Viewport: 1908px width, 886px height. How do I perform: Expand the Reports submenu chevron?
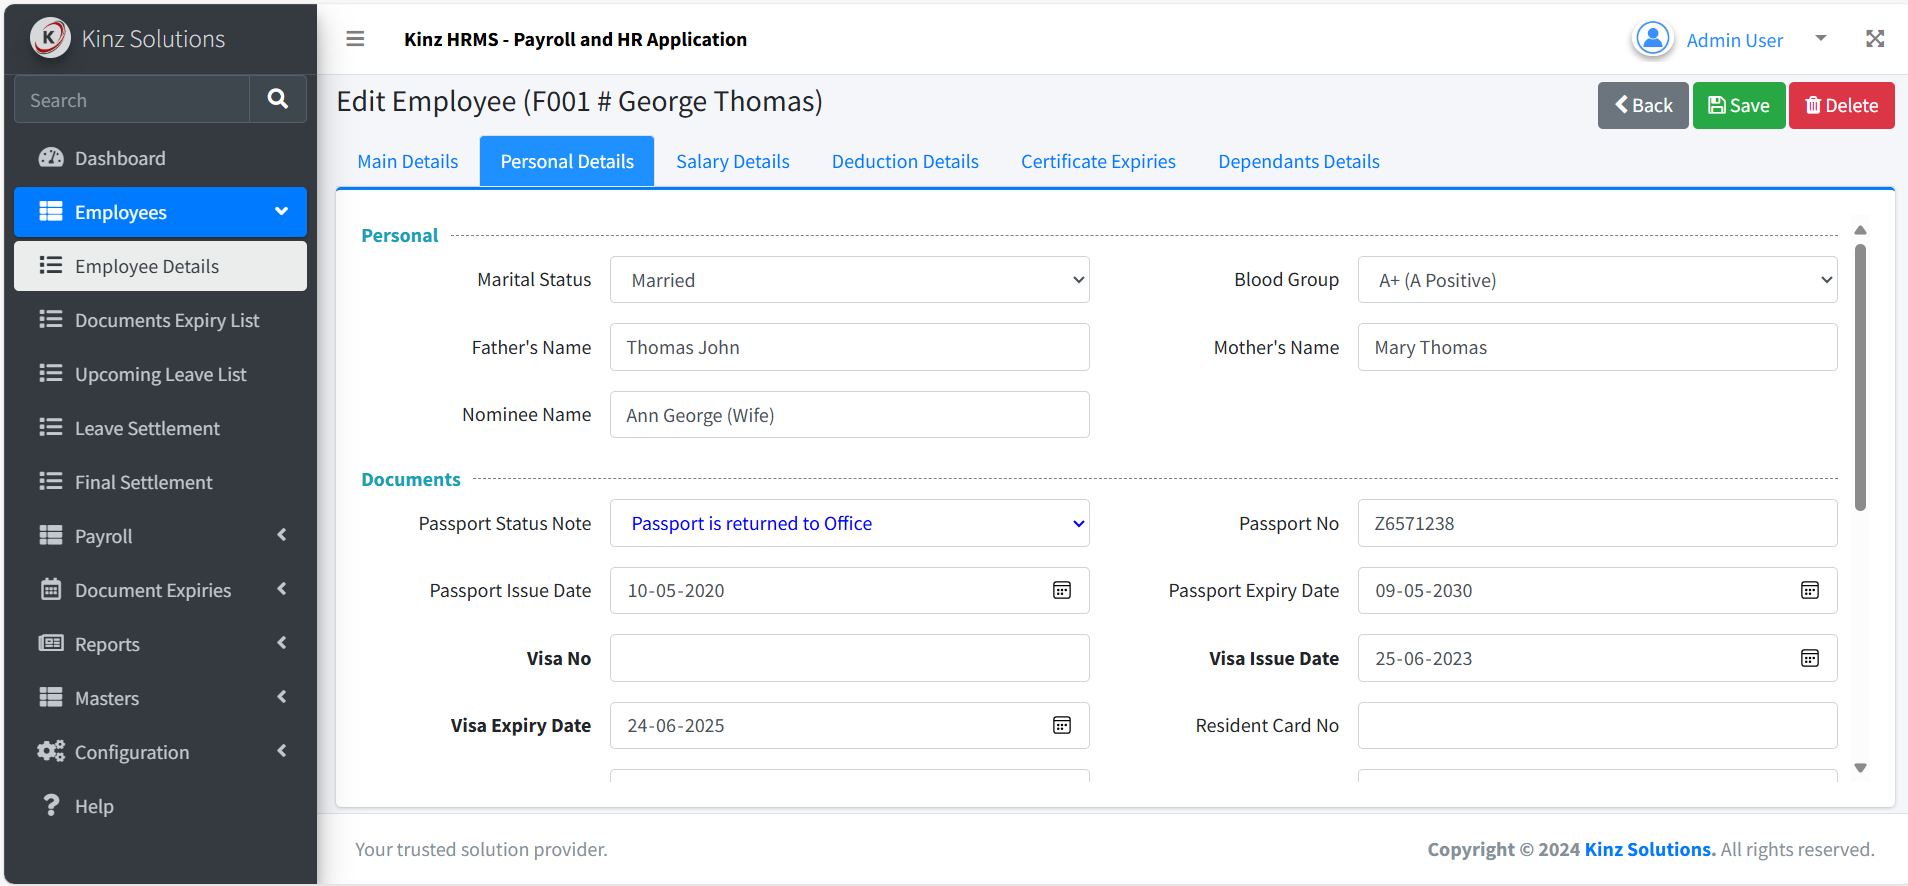point(282,644)
